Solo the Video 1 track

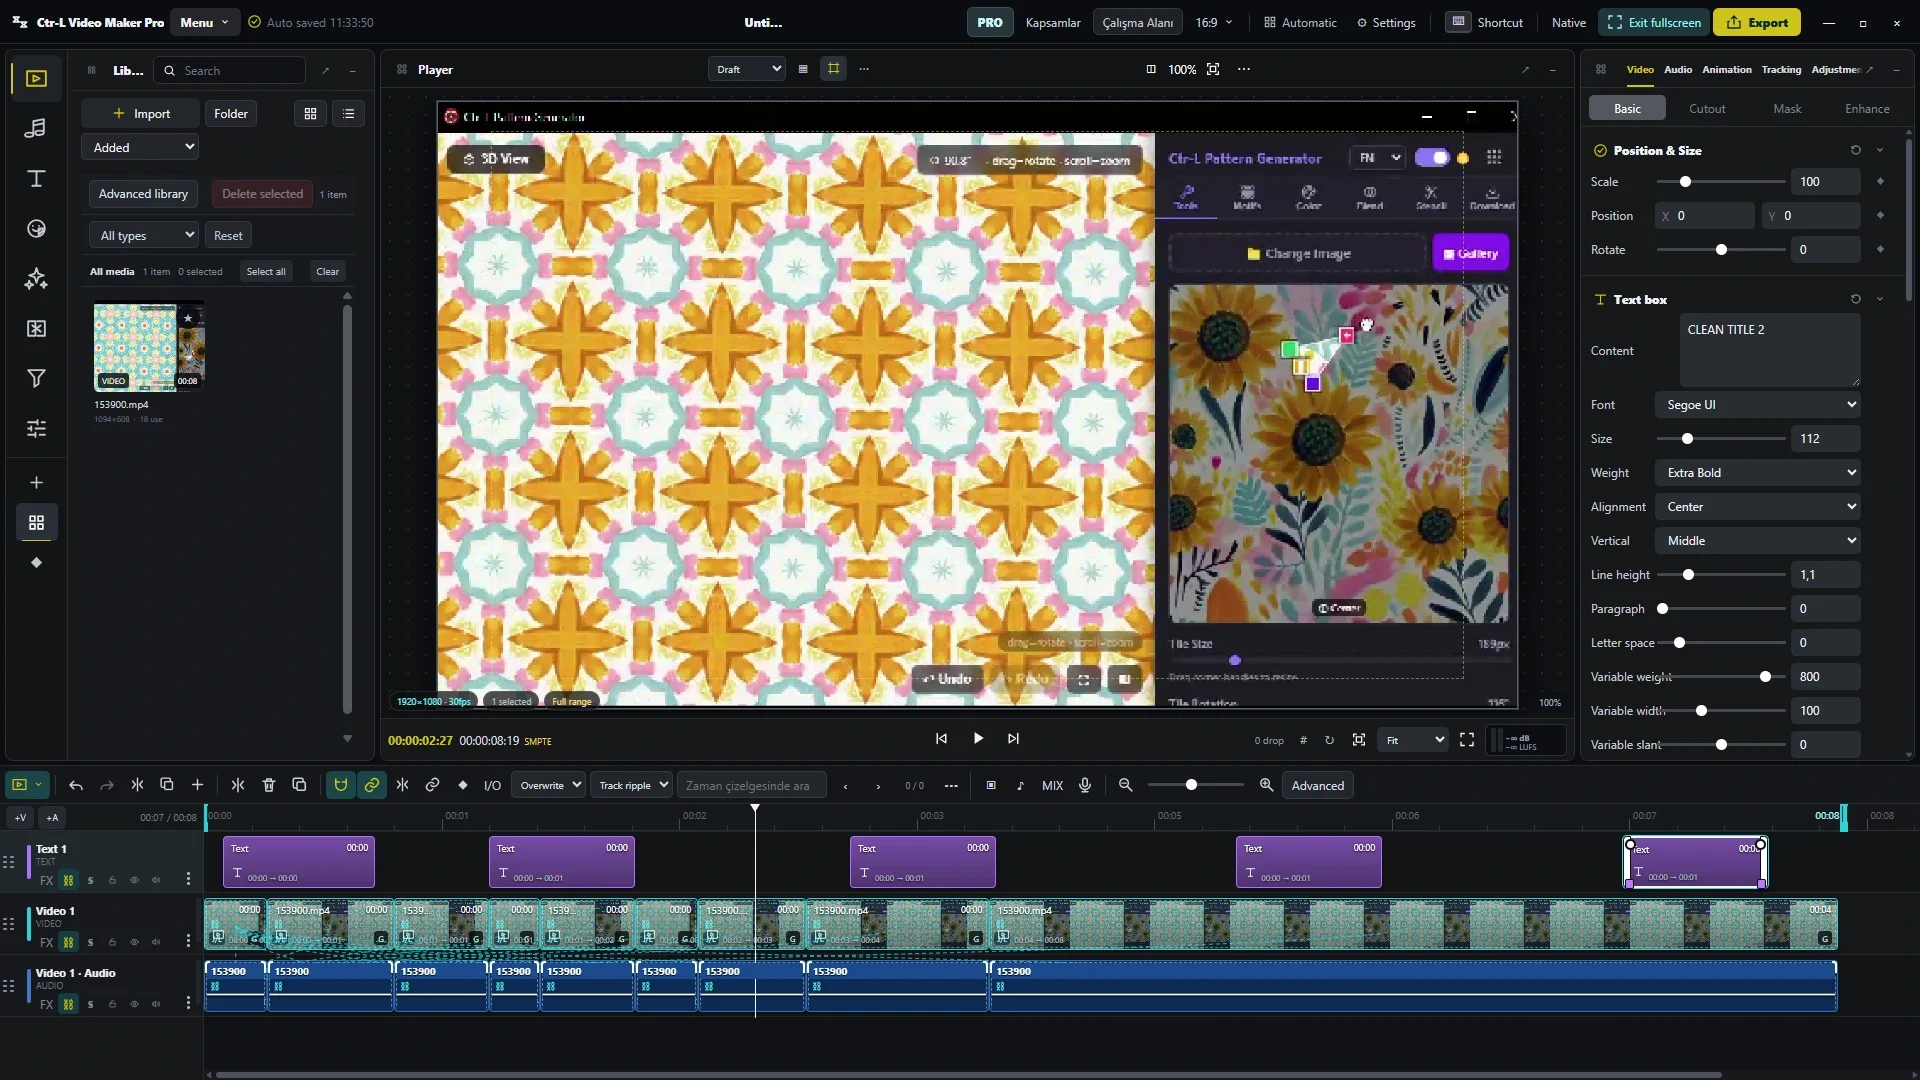tap(90, 943)
